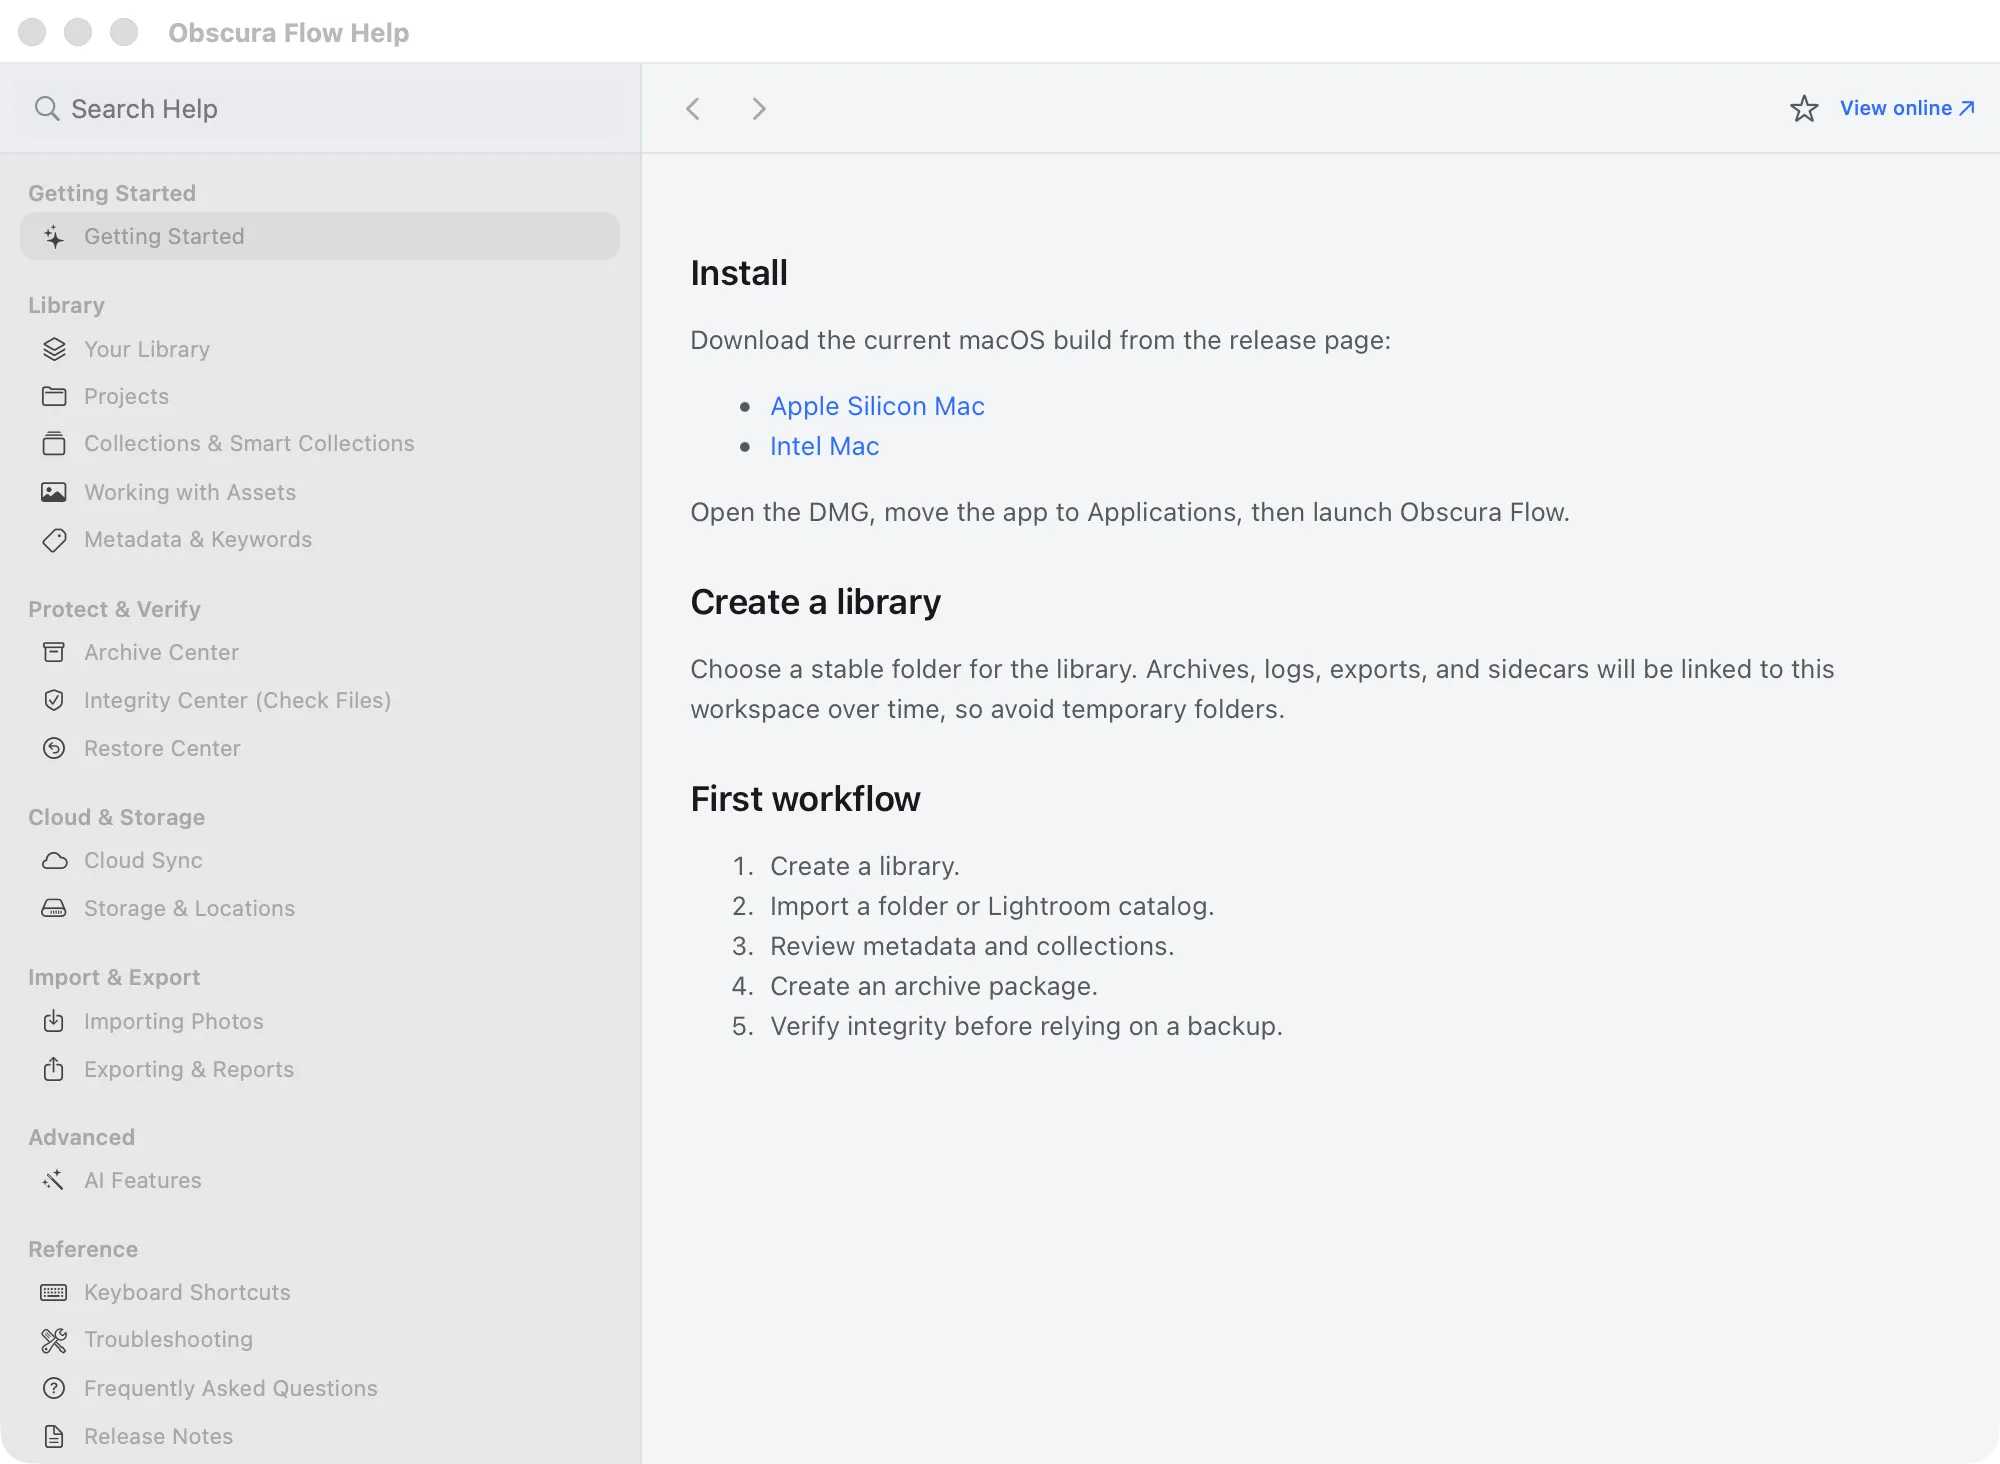Click the Create a library heading

click(x=816, y=602)
